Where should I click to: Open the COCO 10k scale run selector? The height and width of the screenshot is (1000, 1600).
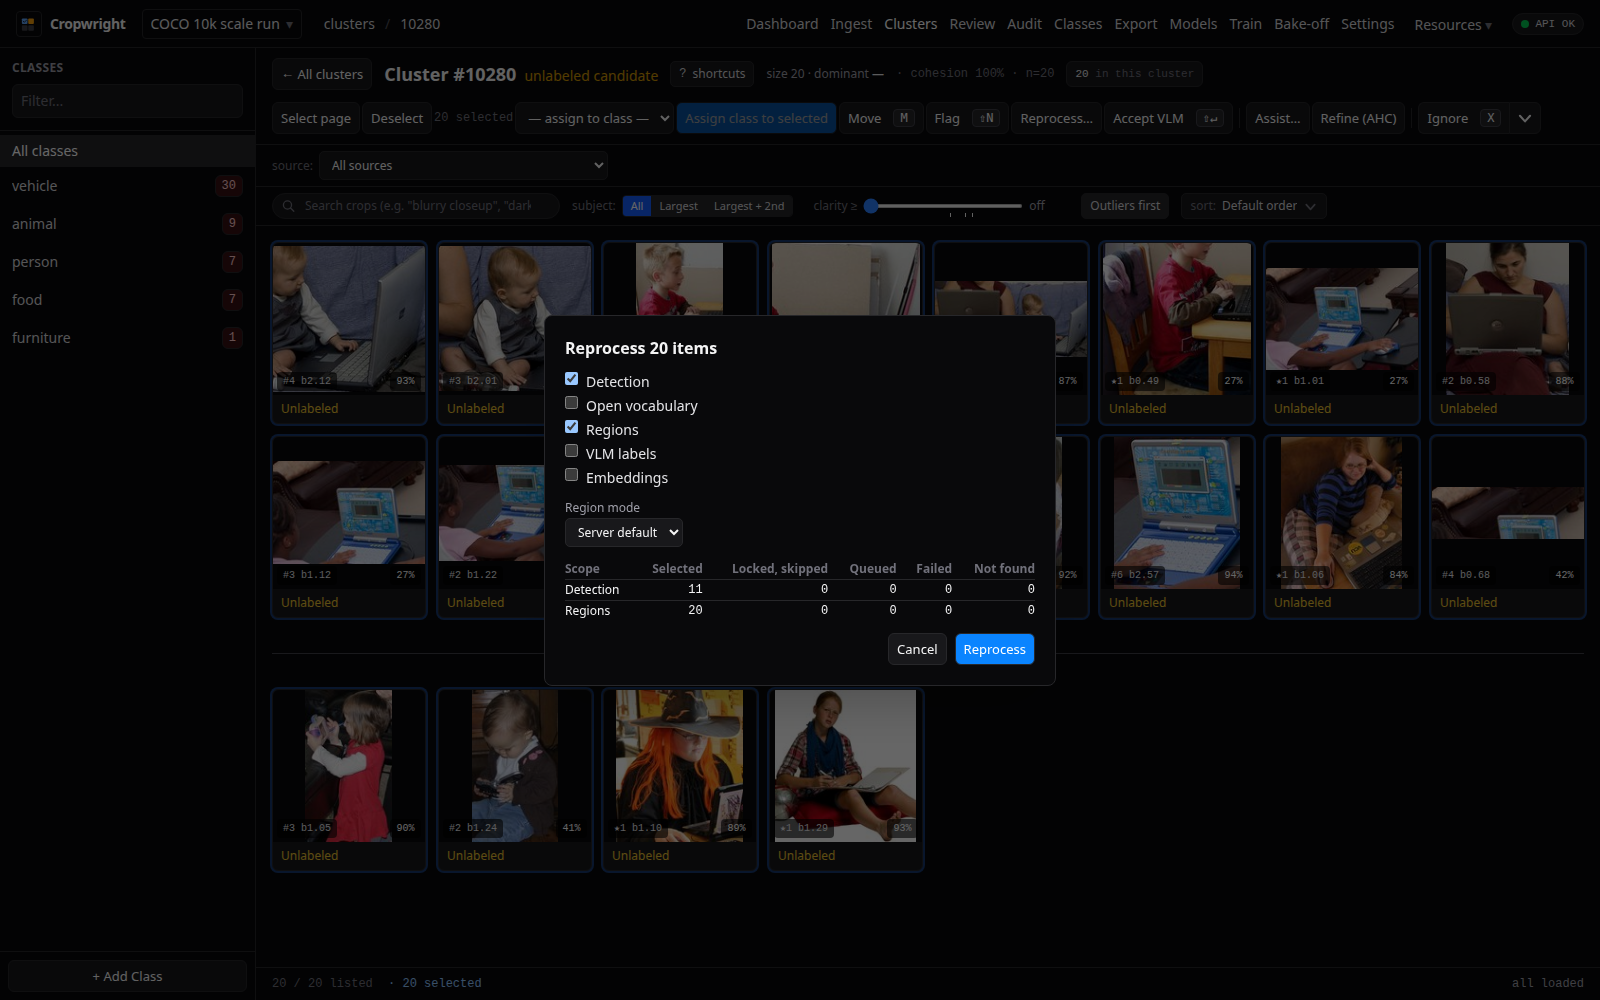[x=222, y=24]
